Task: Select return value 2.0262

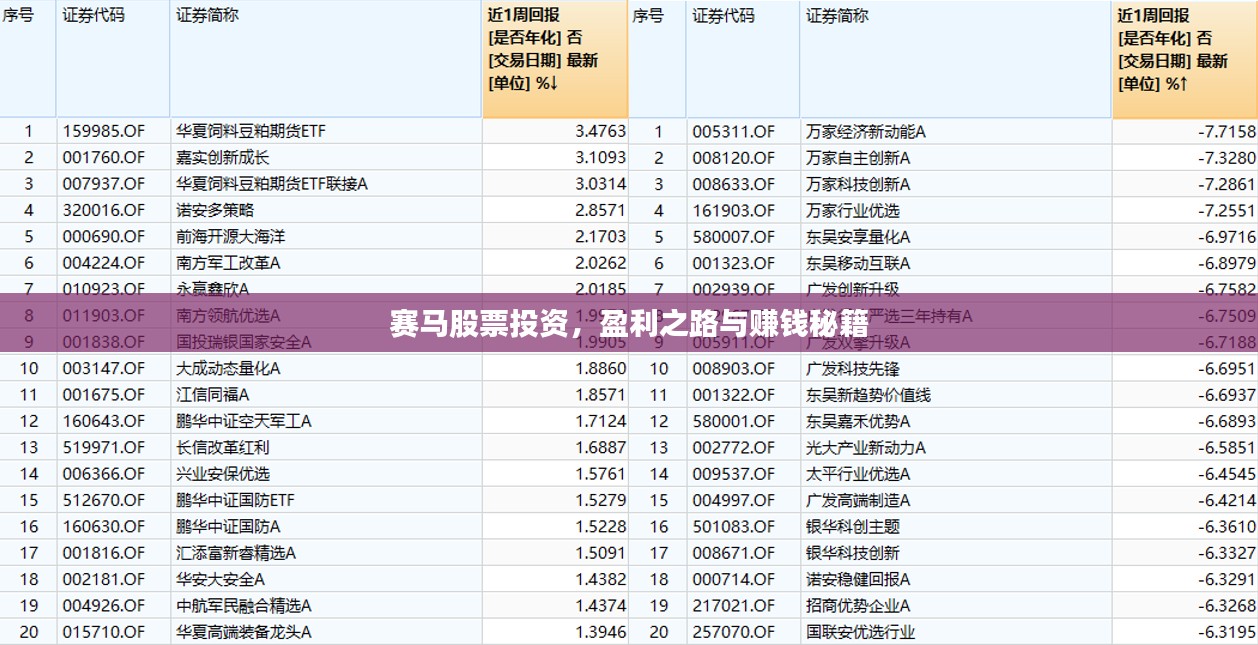Action: [x=600, y=263]
